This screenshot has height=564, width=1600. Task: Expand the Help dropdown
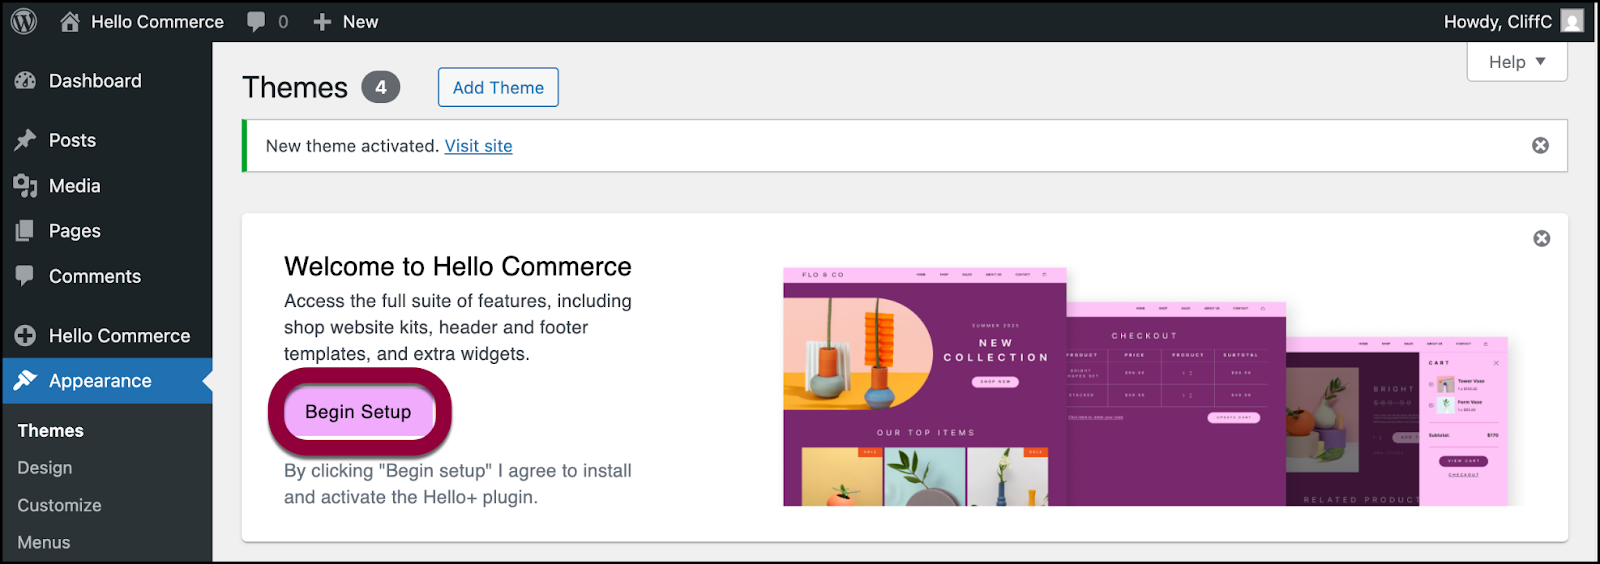[x=1517, y=62]
